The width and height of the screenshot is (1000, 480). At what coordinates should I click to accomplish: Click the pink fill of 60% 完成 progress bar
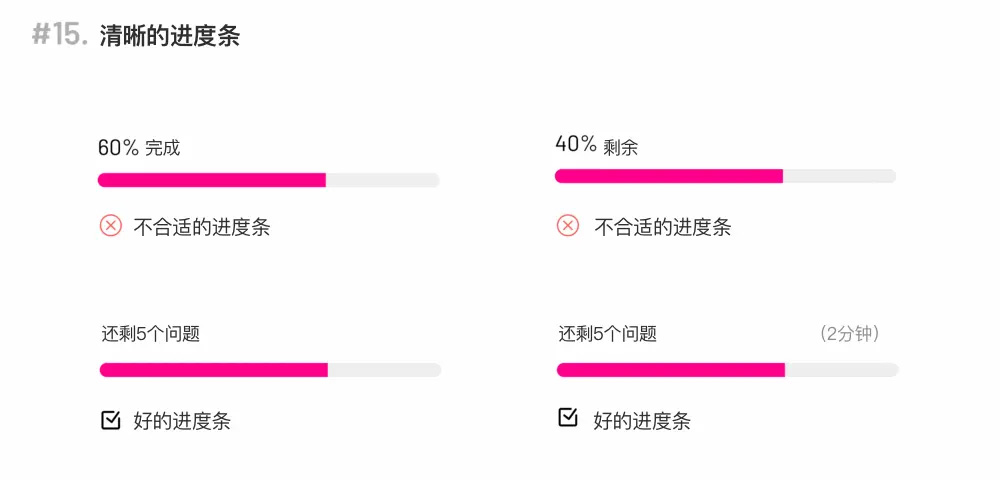212,180
